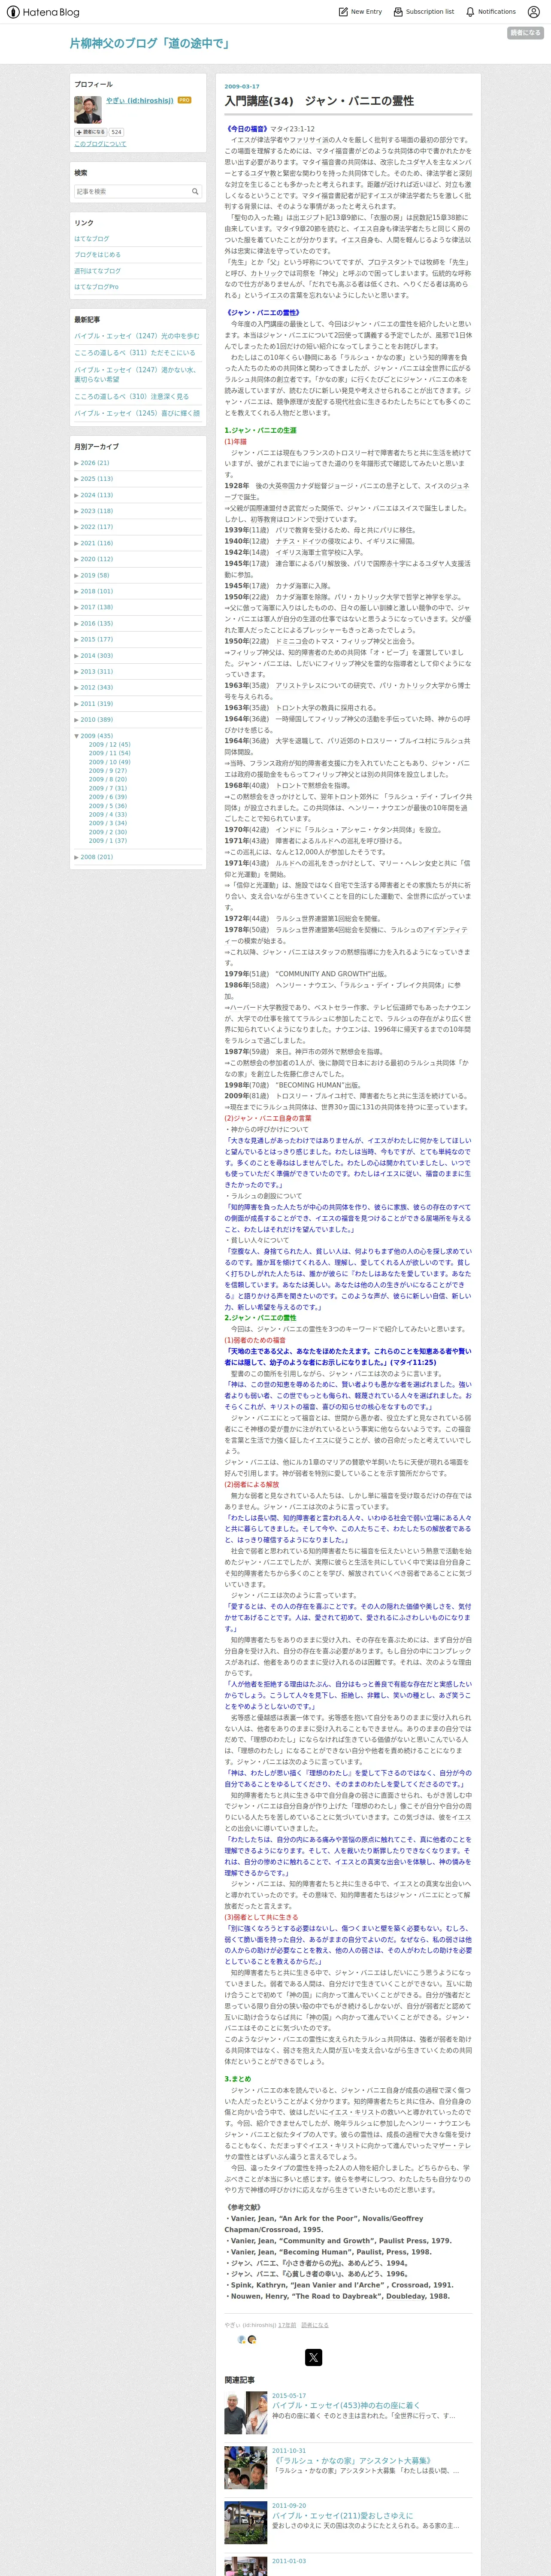
Task: Open はてなブログ link
Action: [91, 239]
